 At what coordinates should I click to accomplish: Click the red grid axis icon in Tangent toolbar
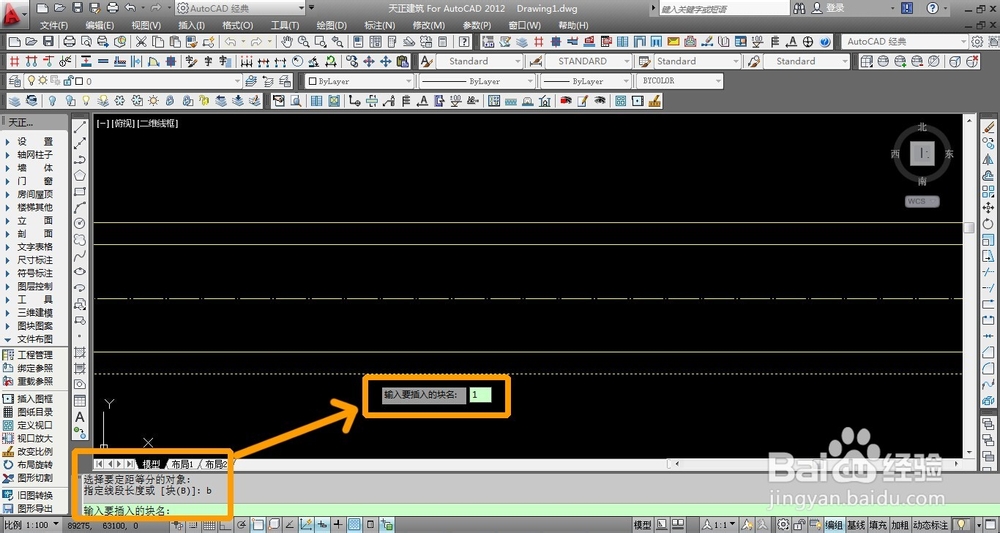click(14, 61)
